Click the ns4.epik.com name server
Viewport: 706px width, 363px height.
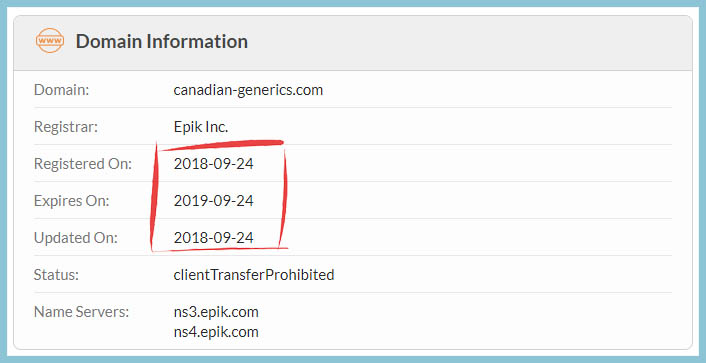coord(216,332)
